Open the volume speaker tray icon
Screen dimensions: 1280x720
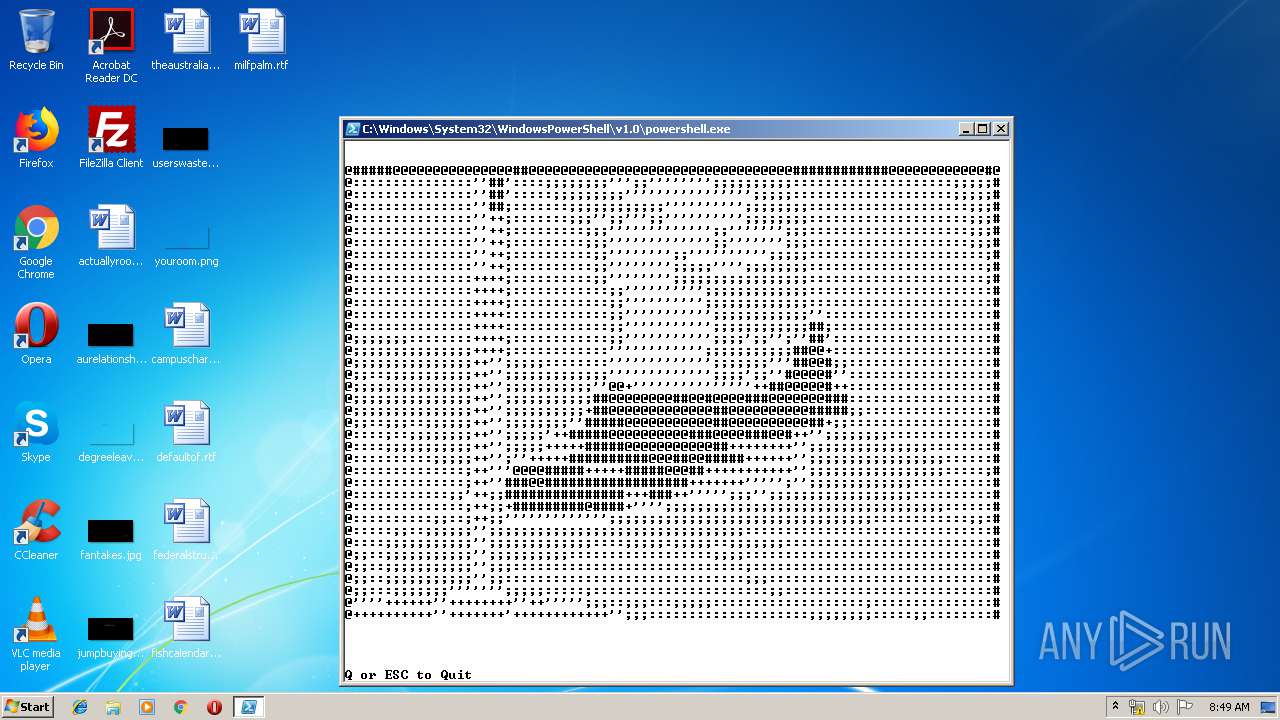point(1161,707)
